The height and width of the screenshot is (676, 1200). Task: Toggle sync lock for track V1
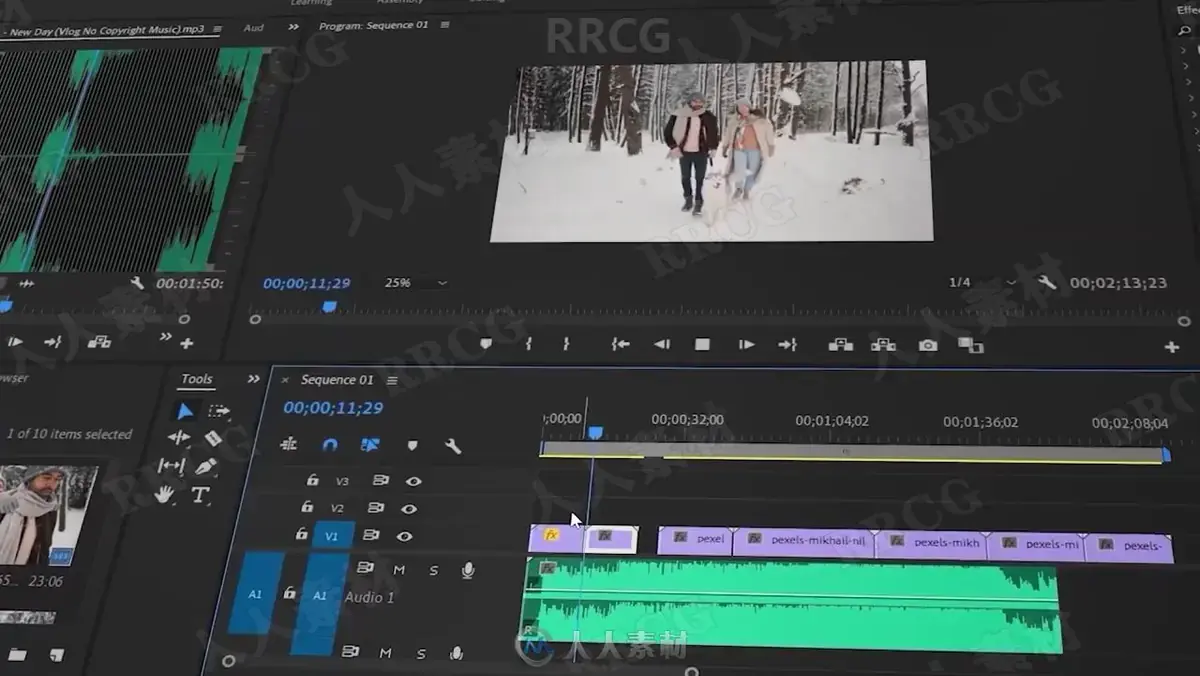click(371, 535)
